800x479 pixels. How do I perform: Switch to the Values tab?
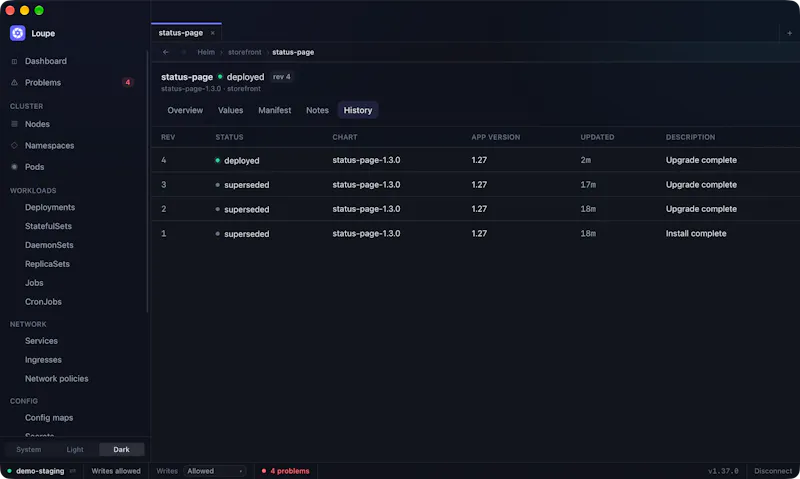tap(231, 110)
